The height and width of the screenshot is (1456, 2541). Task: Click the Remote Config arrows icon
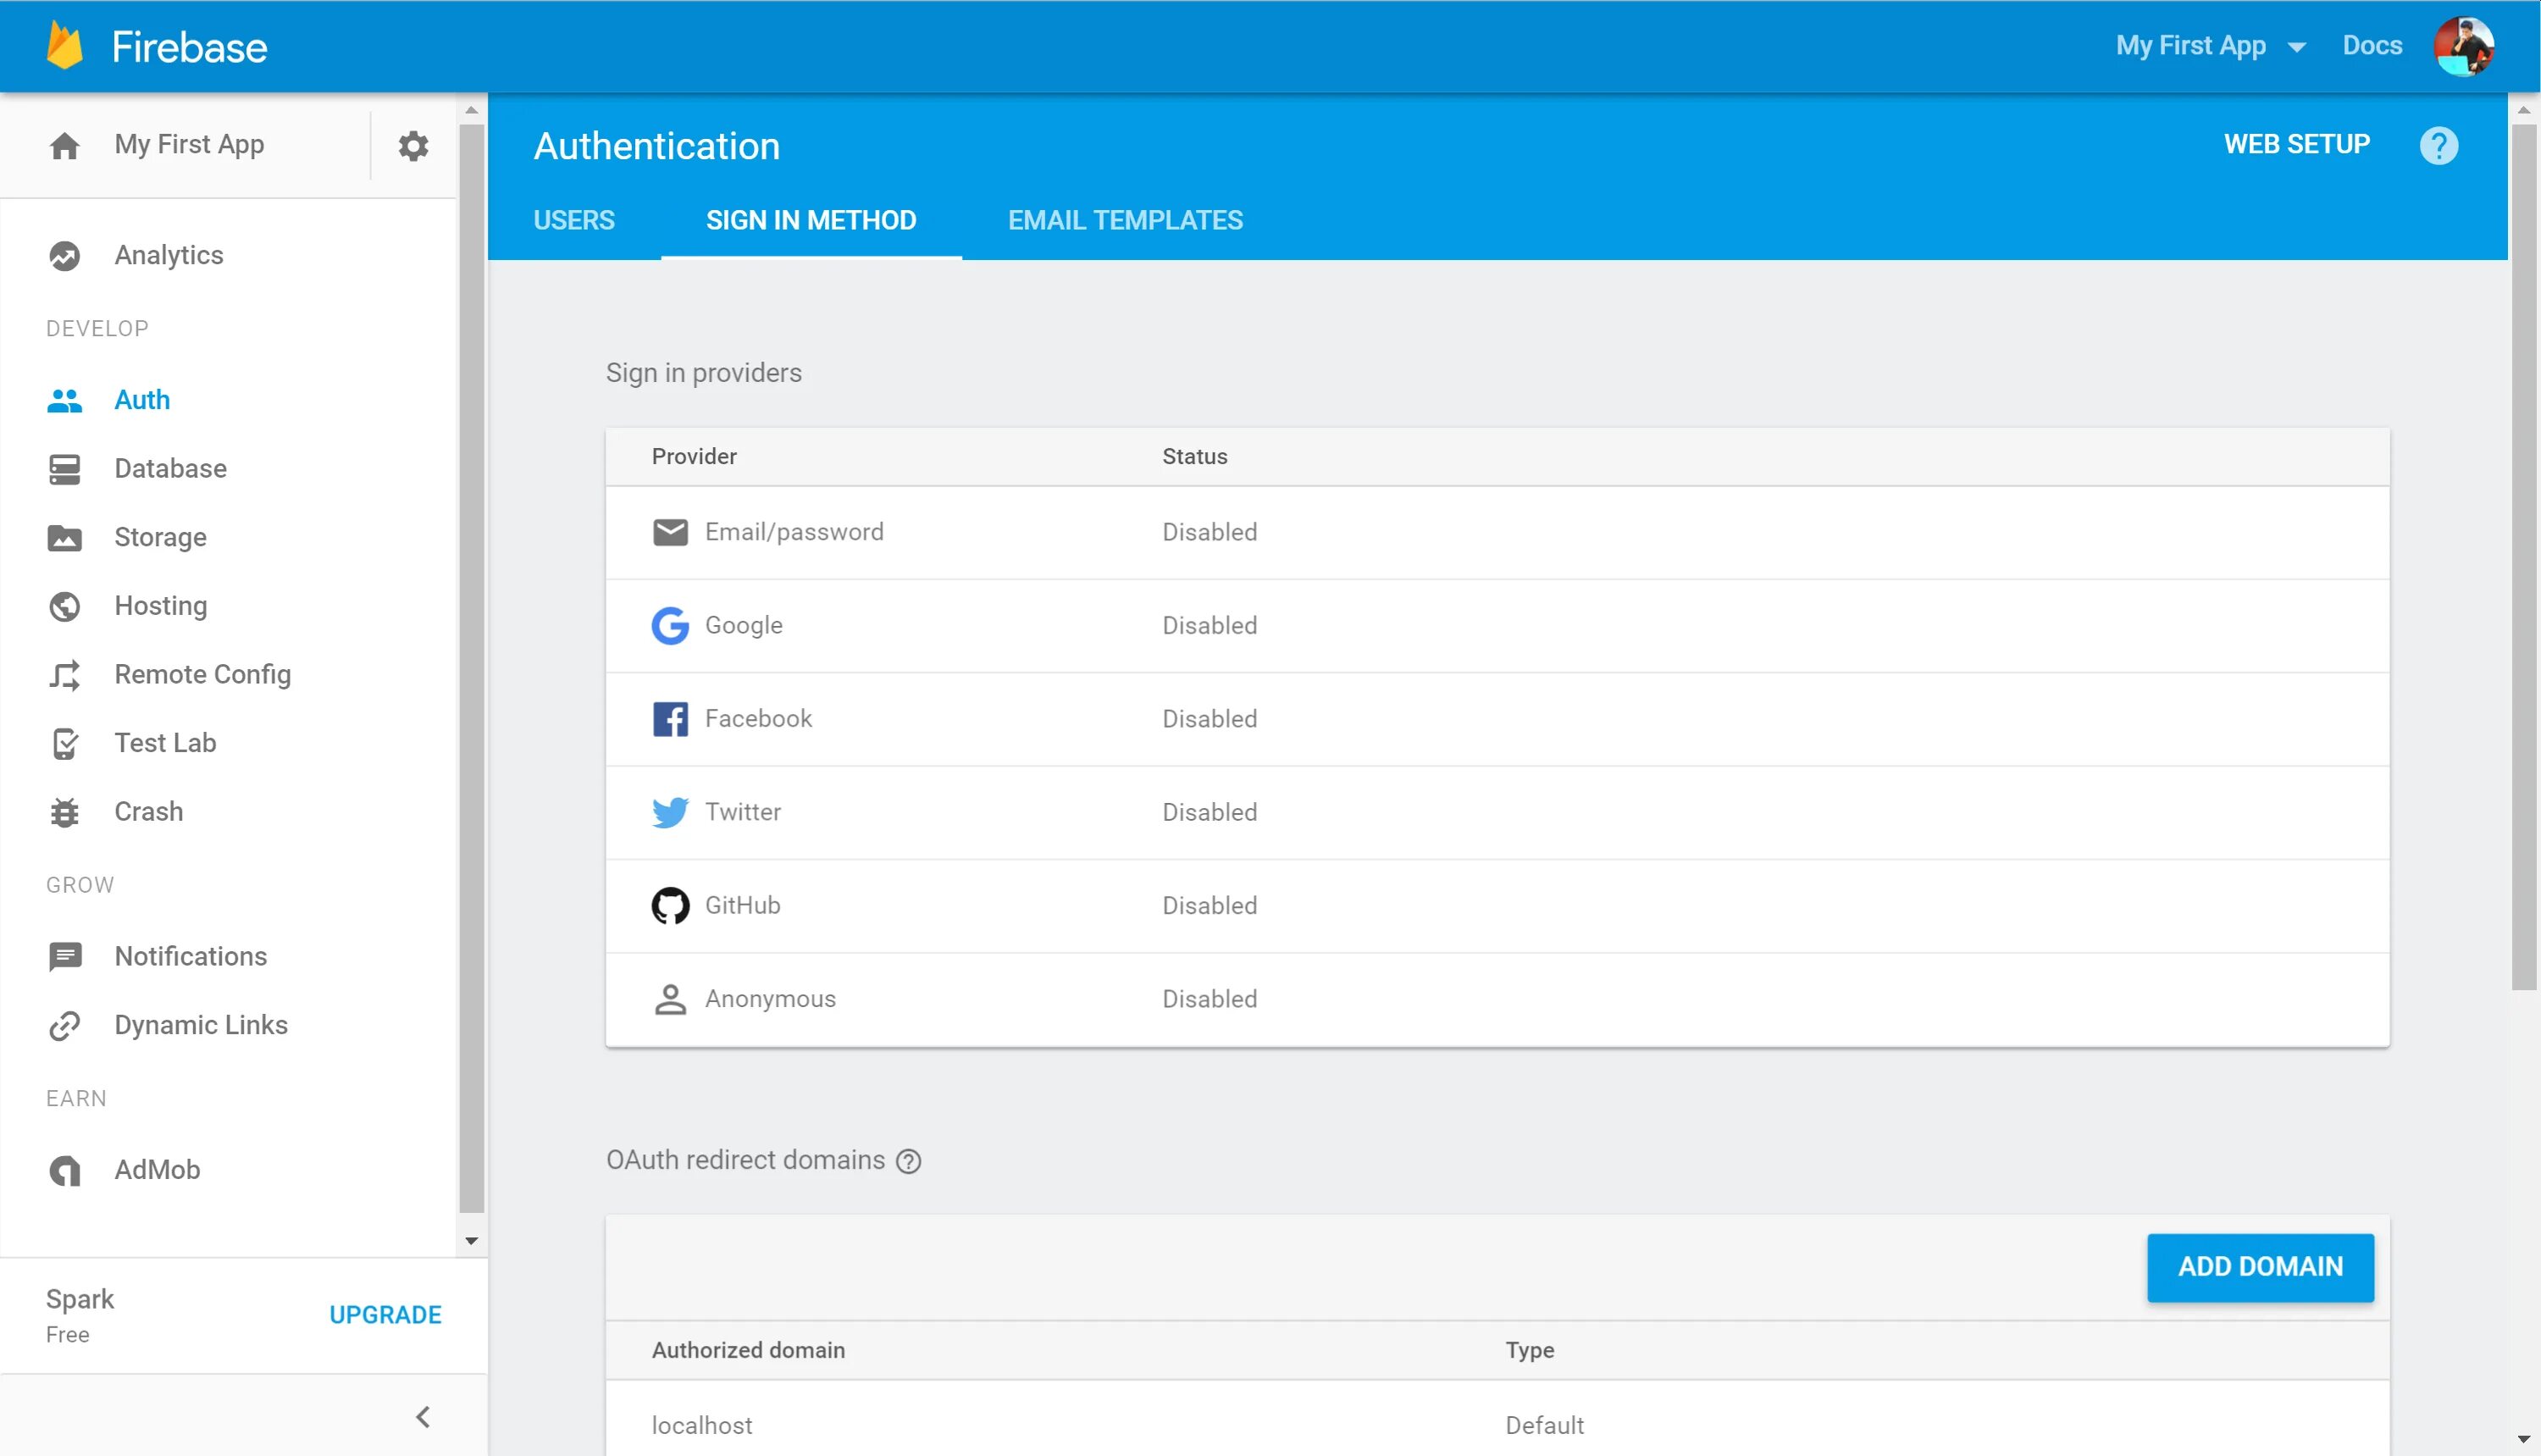tap(65, 675)
